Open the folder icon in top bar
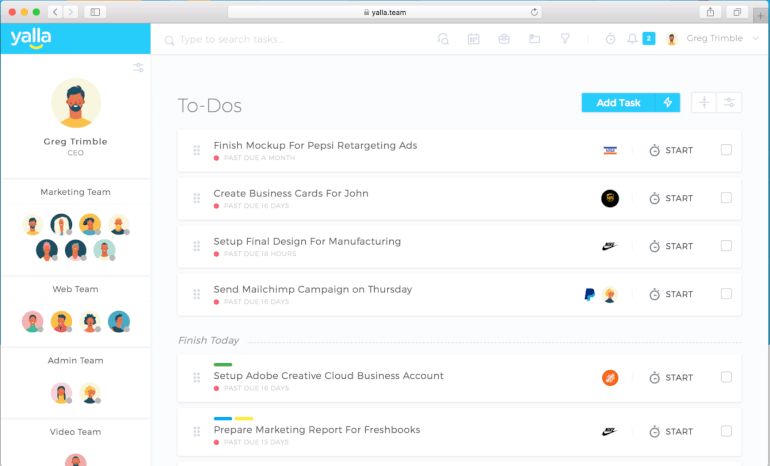 (x=534, y=39)
